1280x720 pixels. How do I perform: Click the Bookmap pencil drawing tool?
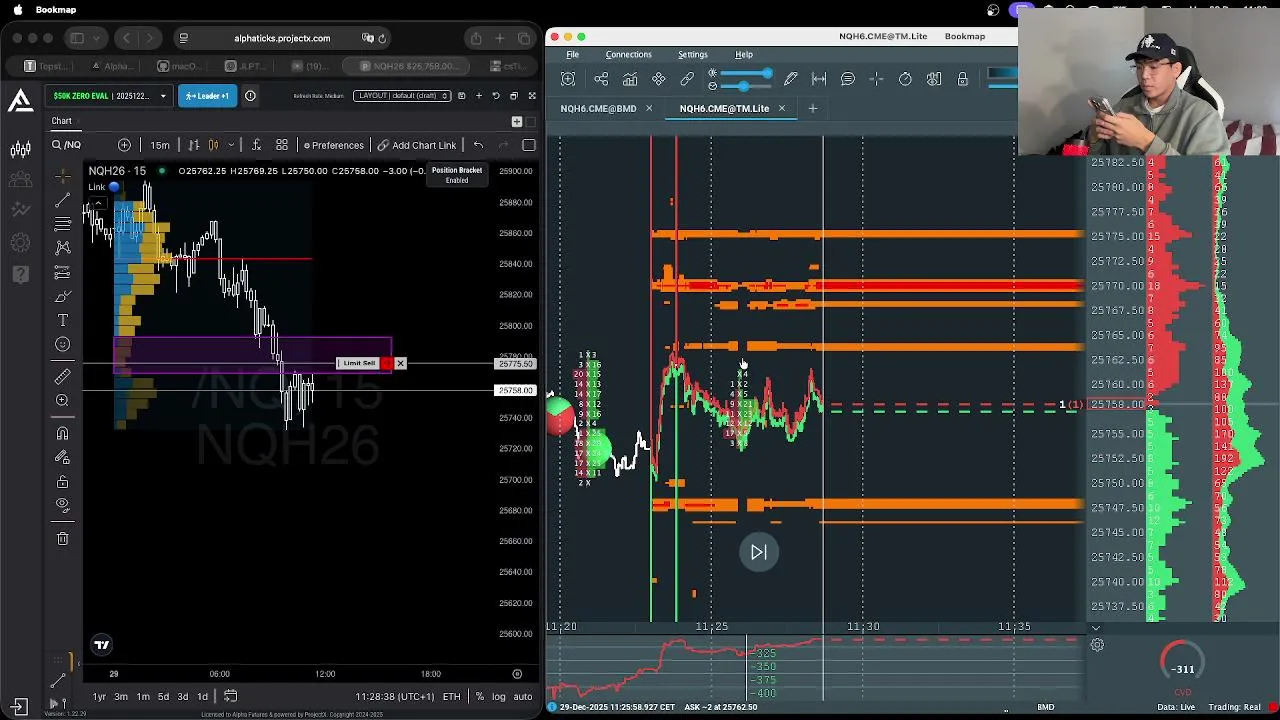click(x=790, y=79)
